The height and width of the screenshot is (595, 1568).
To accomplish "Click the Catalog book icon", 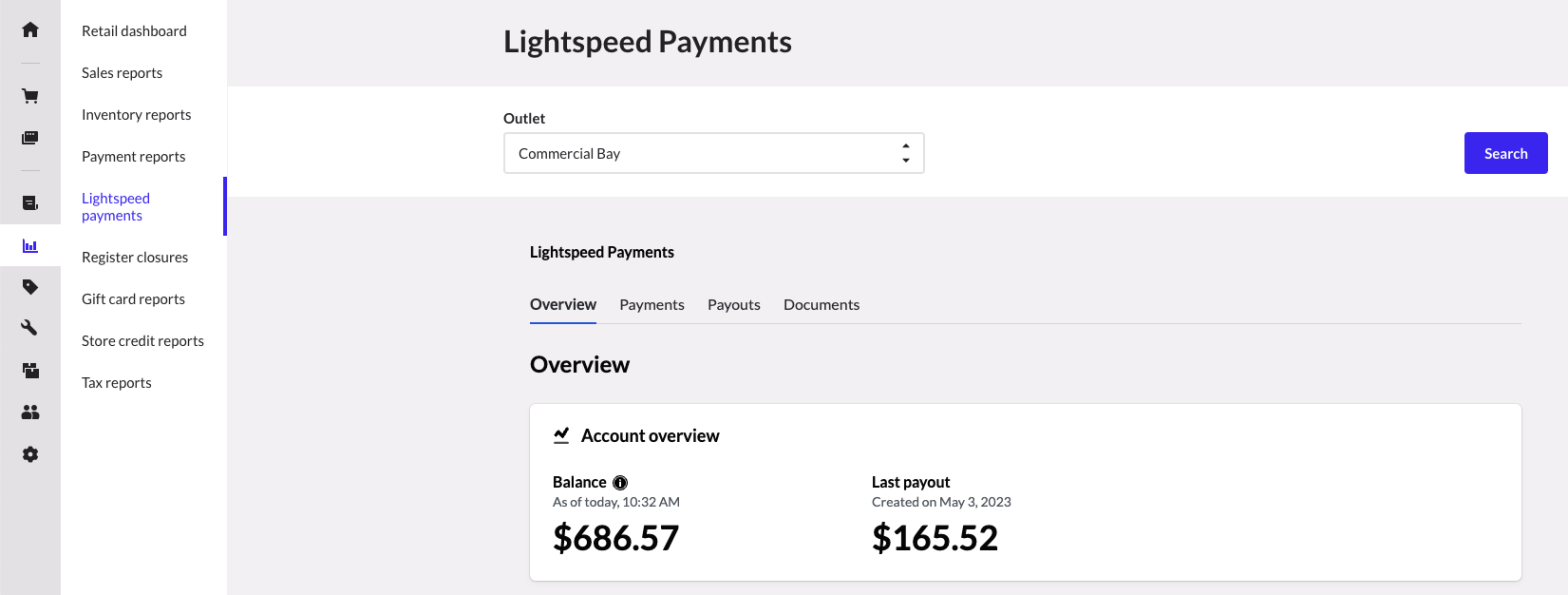I will click(29, 137).
